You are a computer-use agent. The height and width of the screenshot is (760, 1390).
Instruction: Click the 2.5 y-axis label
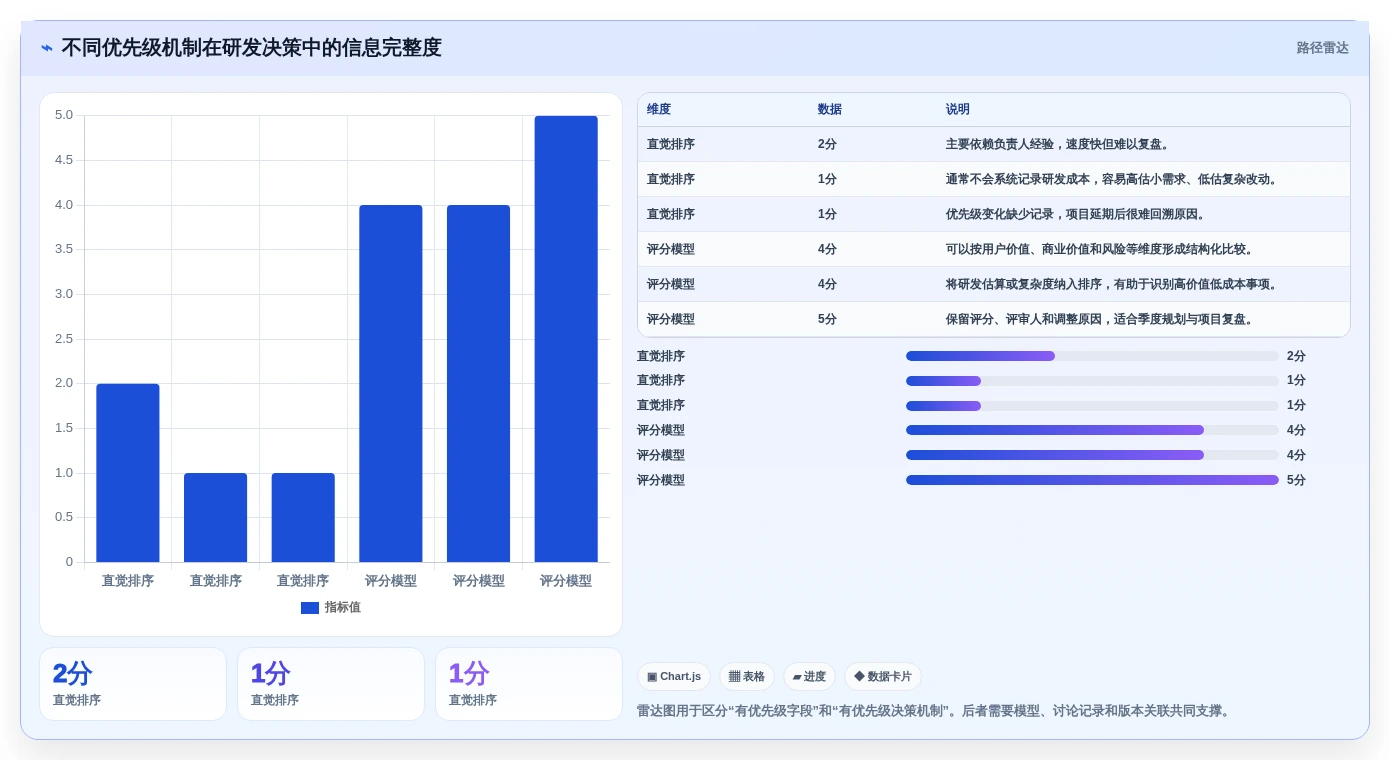(64, 339)
